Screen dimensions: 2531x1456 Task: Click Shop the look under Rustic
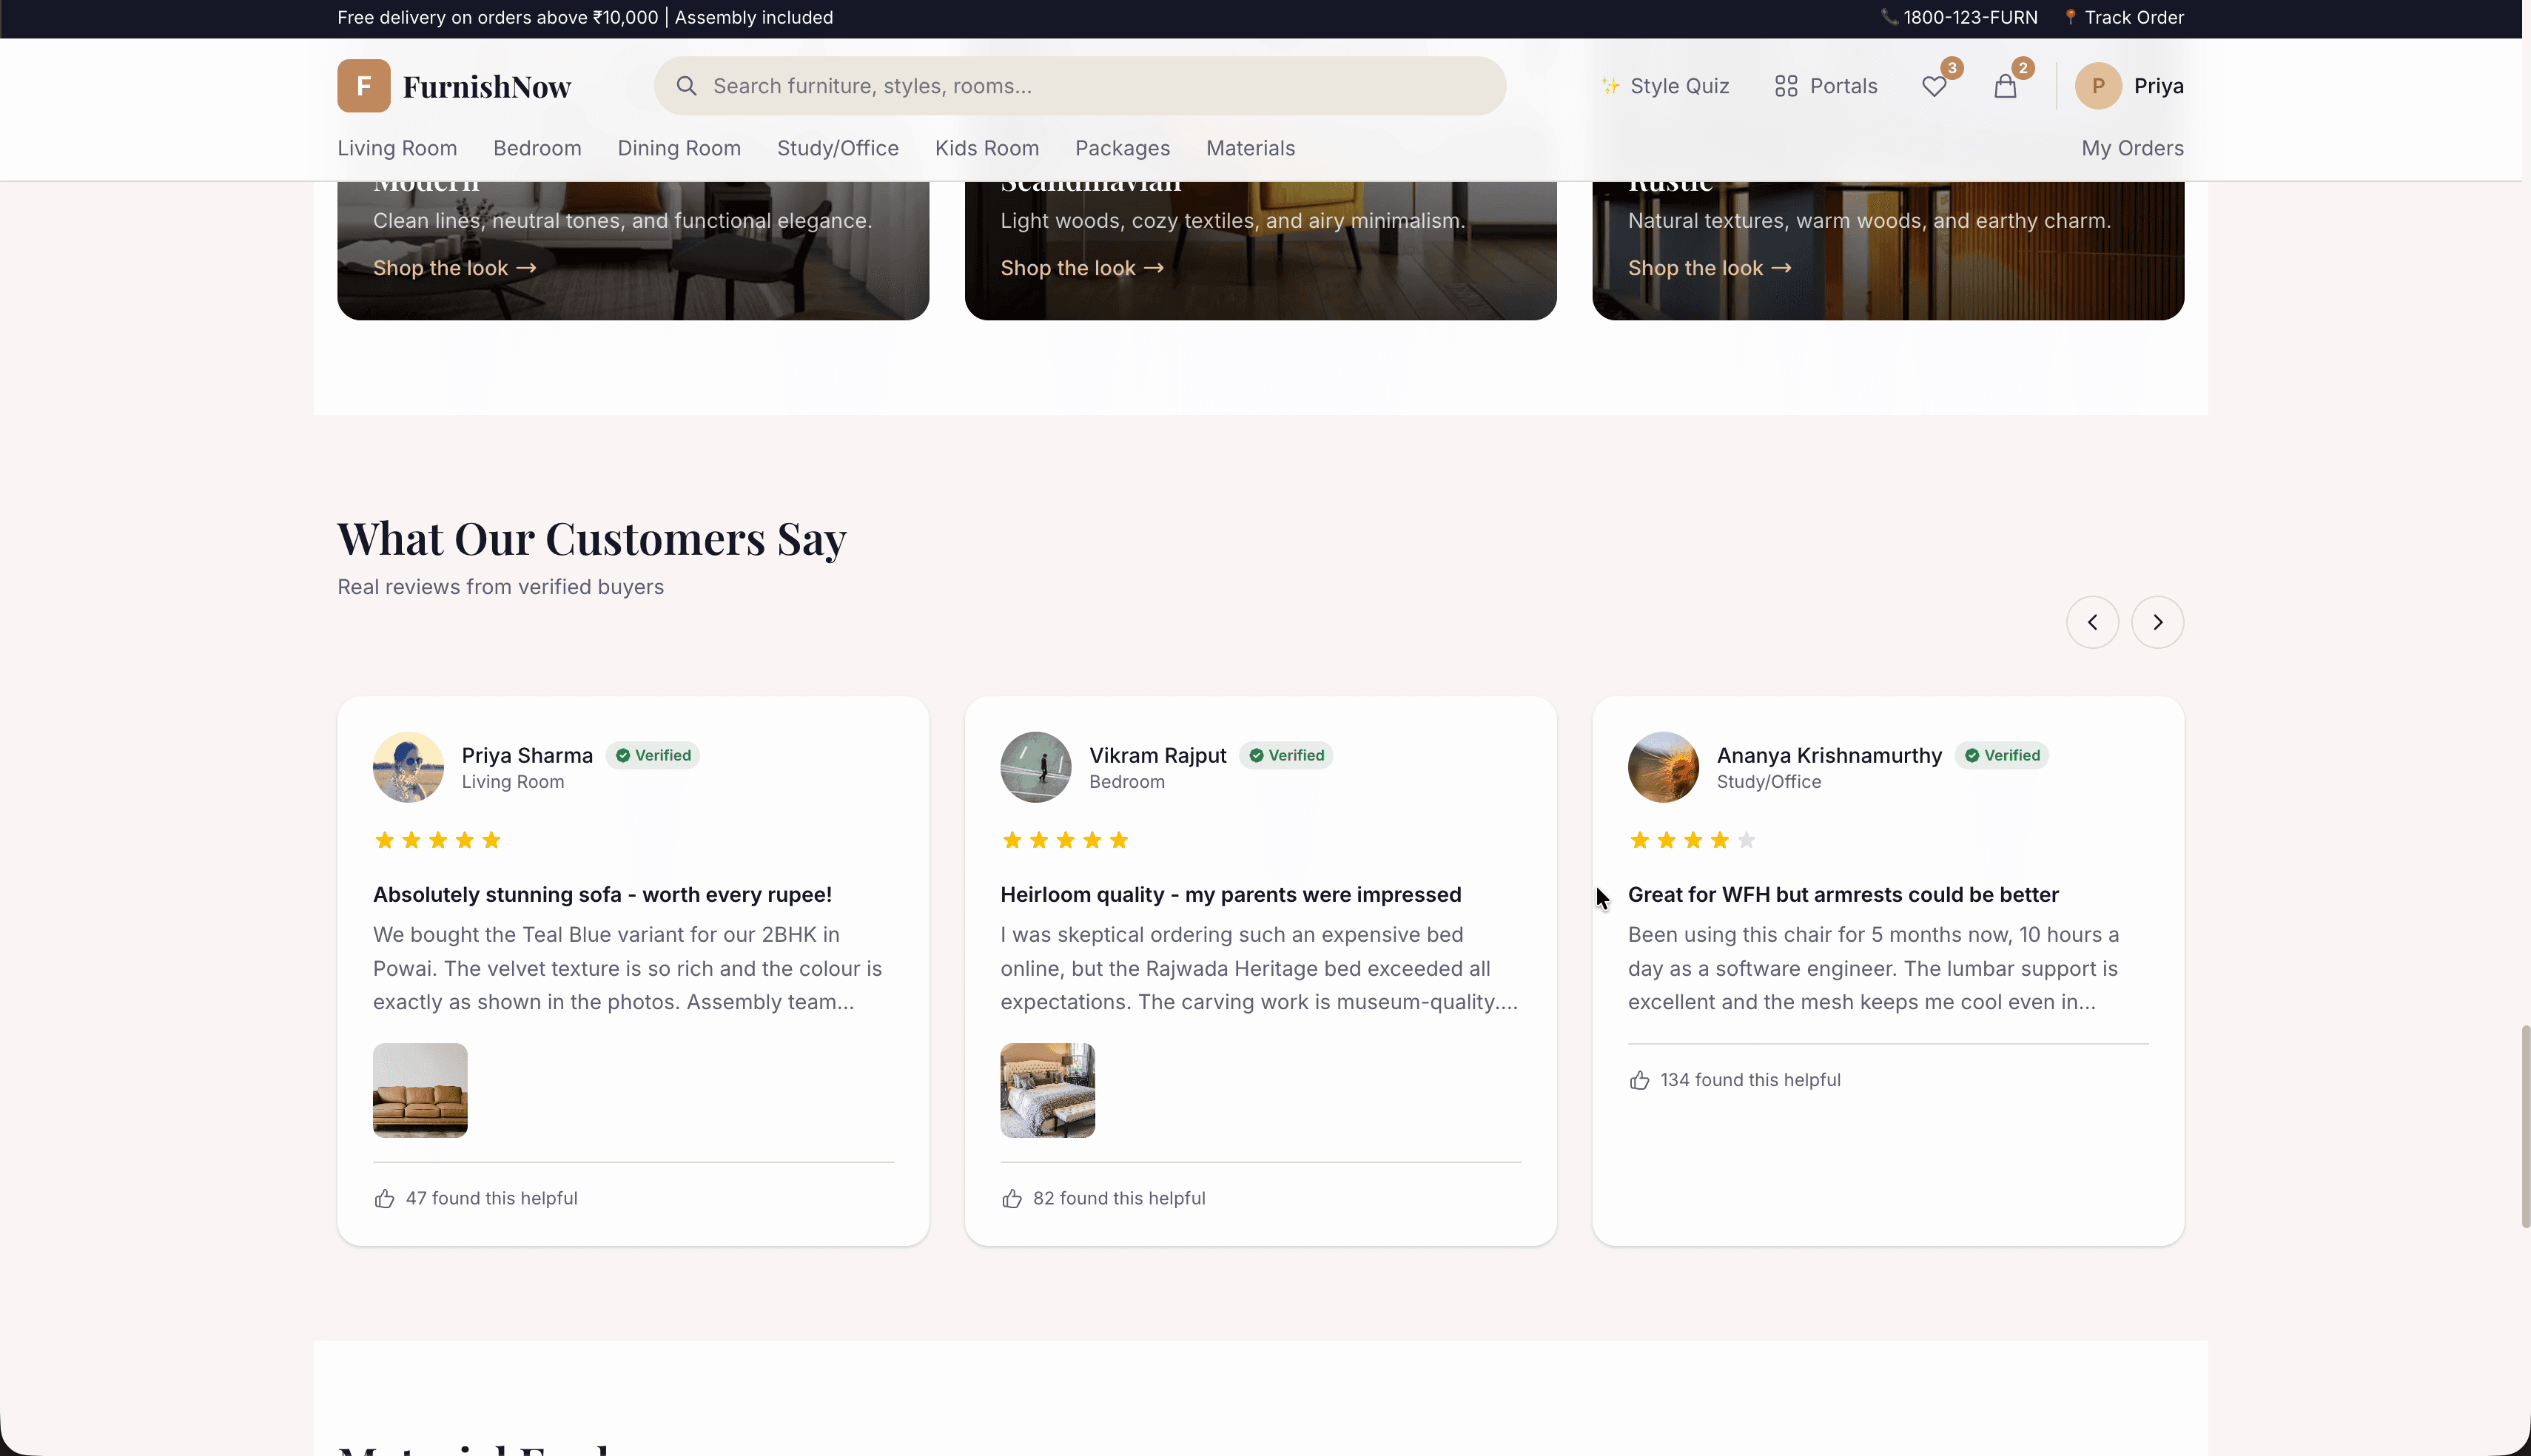(1708, 267)
